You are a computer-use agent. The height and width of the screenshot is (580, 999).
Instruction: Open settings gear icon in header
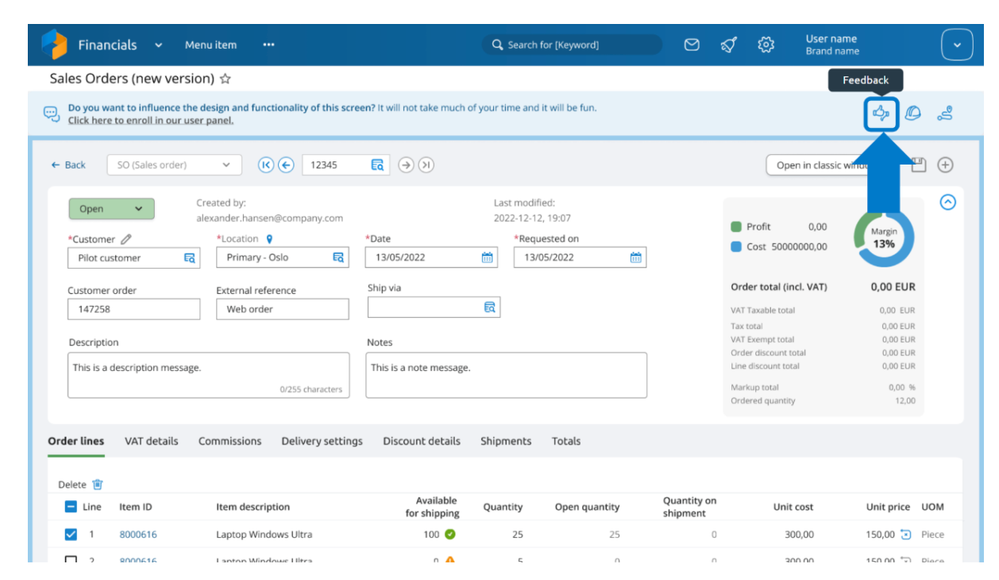pyautogui.click(x=766, y=45)
